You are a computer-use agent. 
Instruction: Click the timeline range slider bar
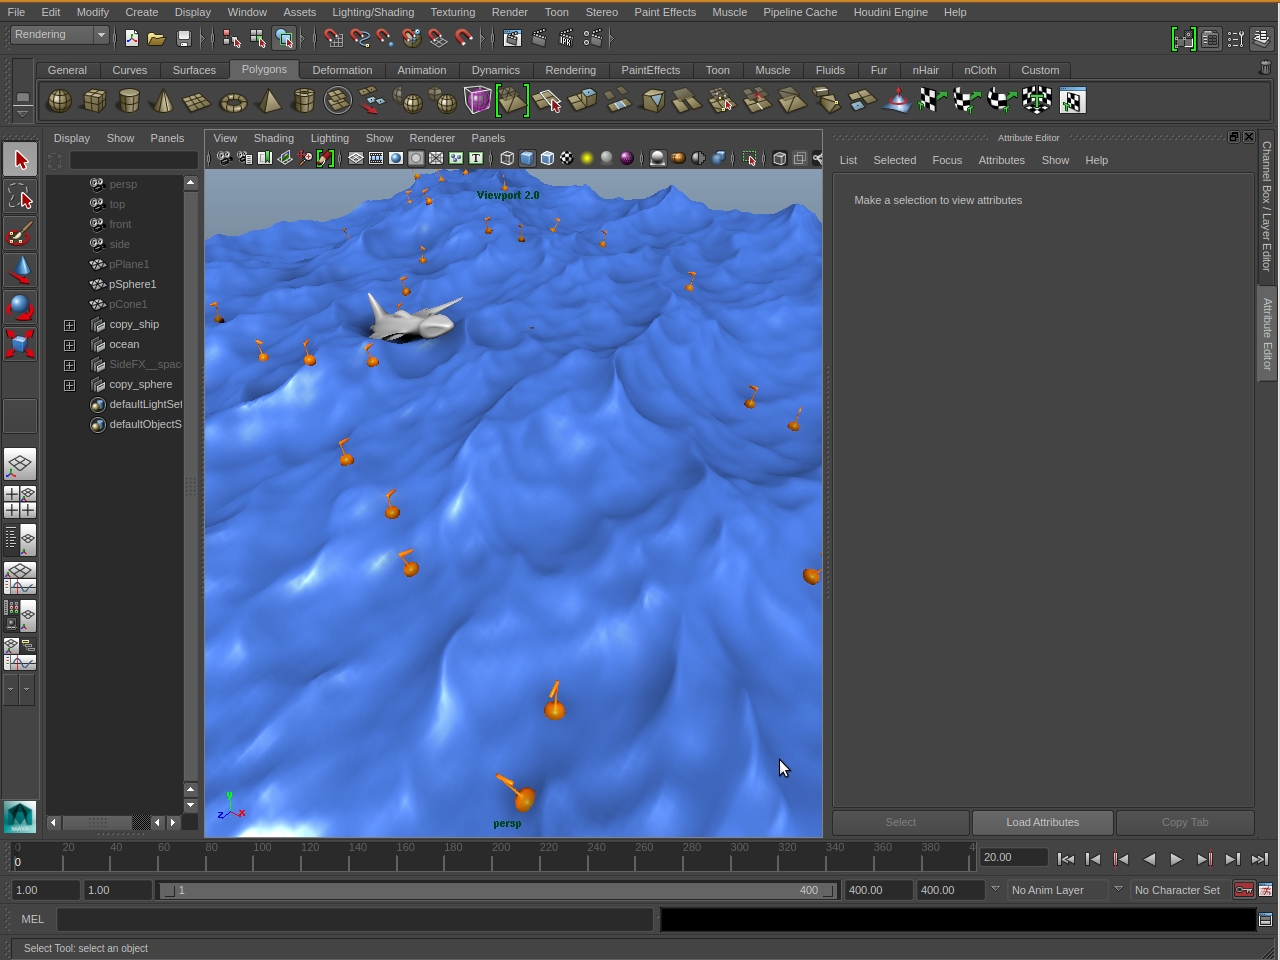[497, 890]
